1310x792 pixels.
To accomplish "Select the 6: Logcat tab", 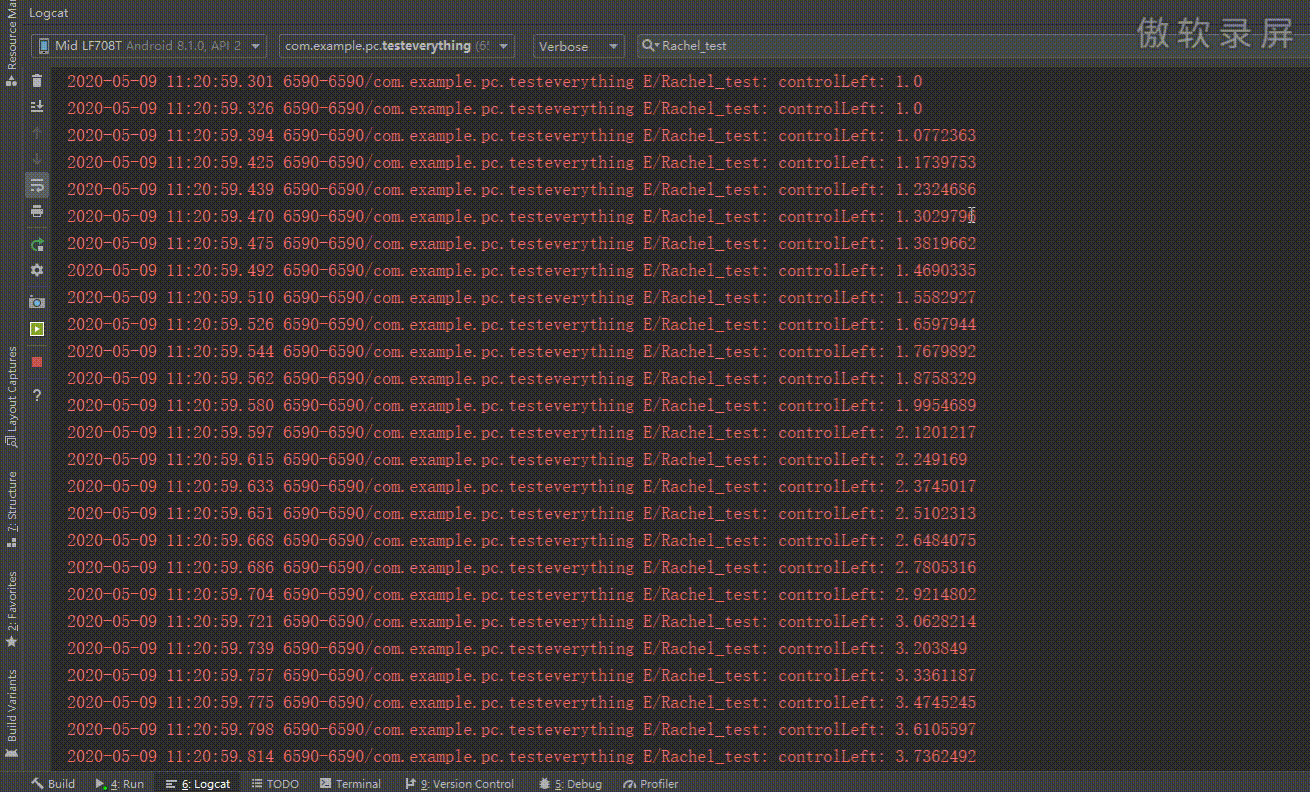I will pyautogui.click(x=198, y=784).
